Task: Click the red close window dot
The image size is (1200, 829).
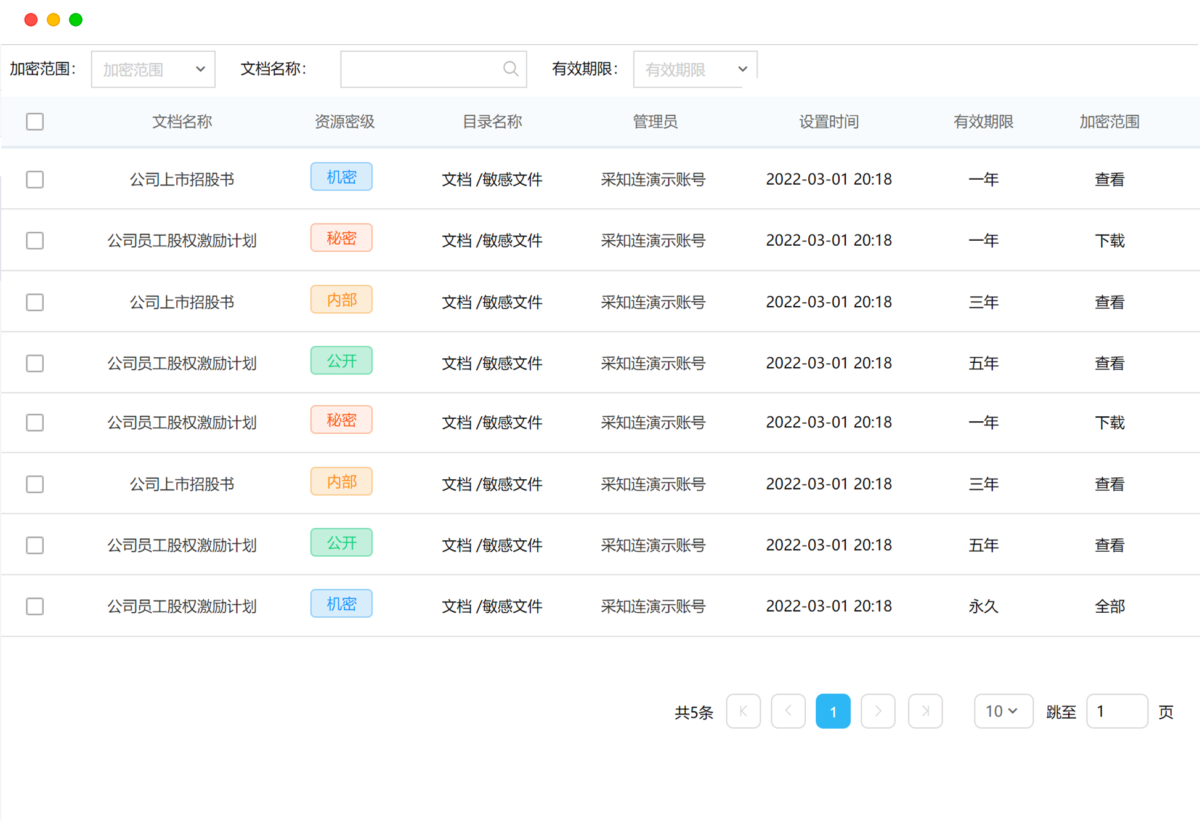Action: click(31, 20)
